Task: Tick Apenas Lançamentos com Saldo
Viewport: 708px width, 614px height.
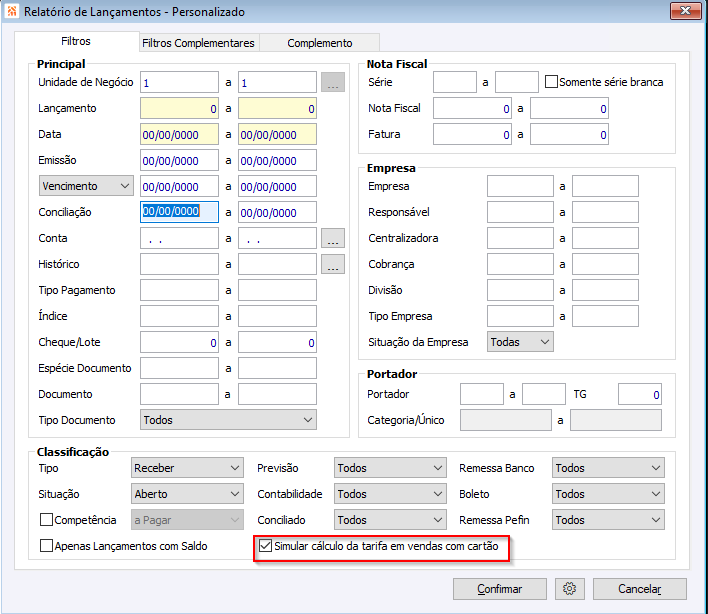Action: pyautogui.click(x=46, y=546)
